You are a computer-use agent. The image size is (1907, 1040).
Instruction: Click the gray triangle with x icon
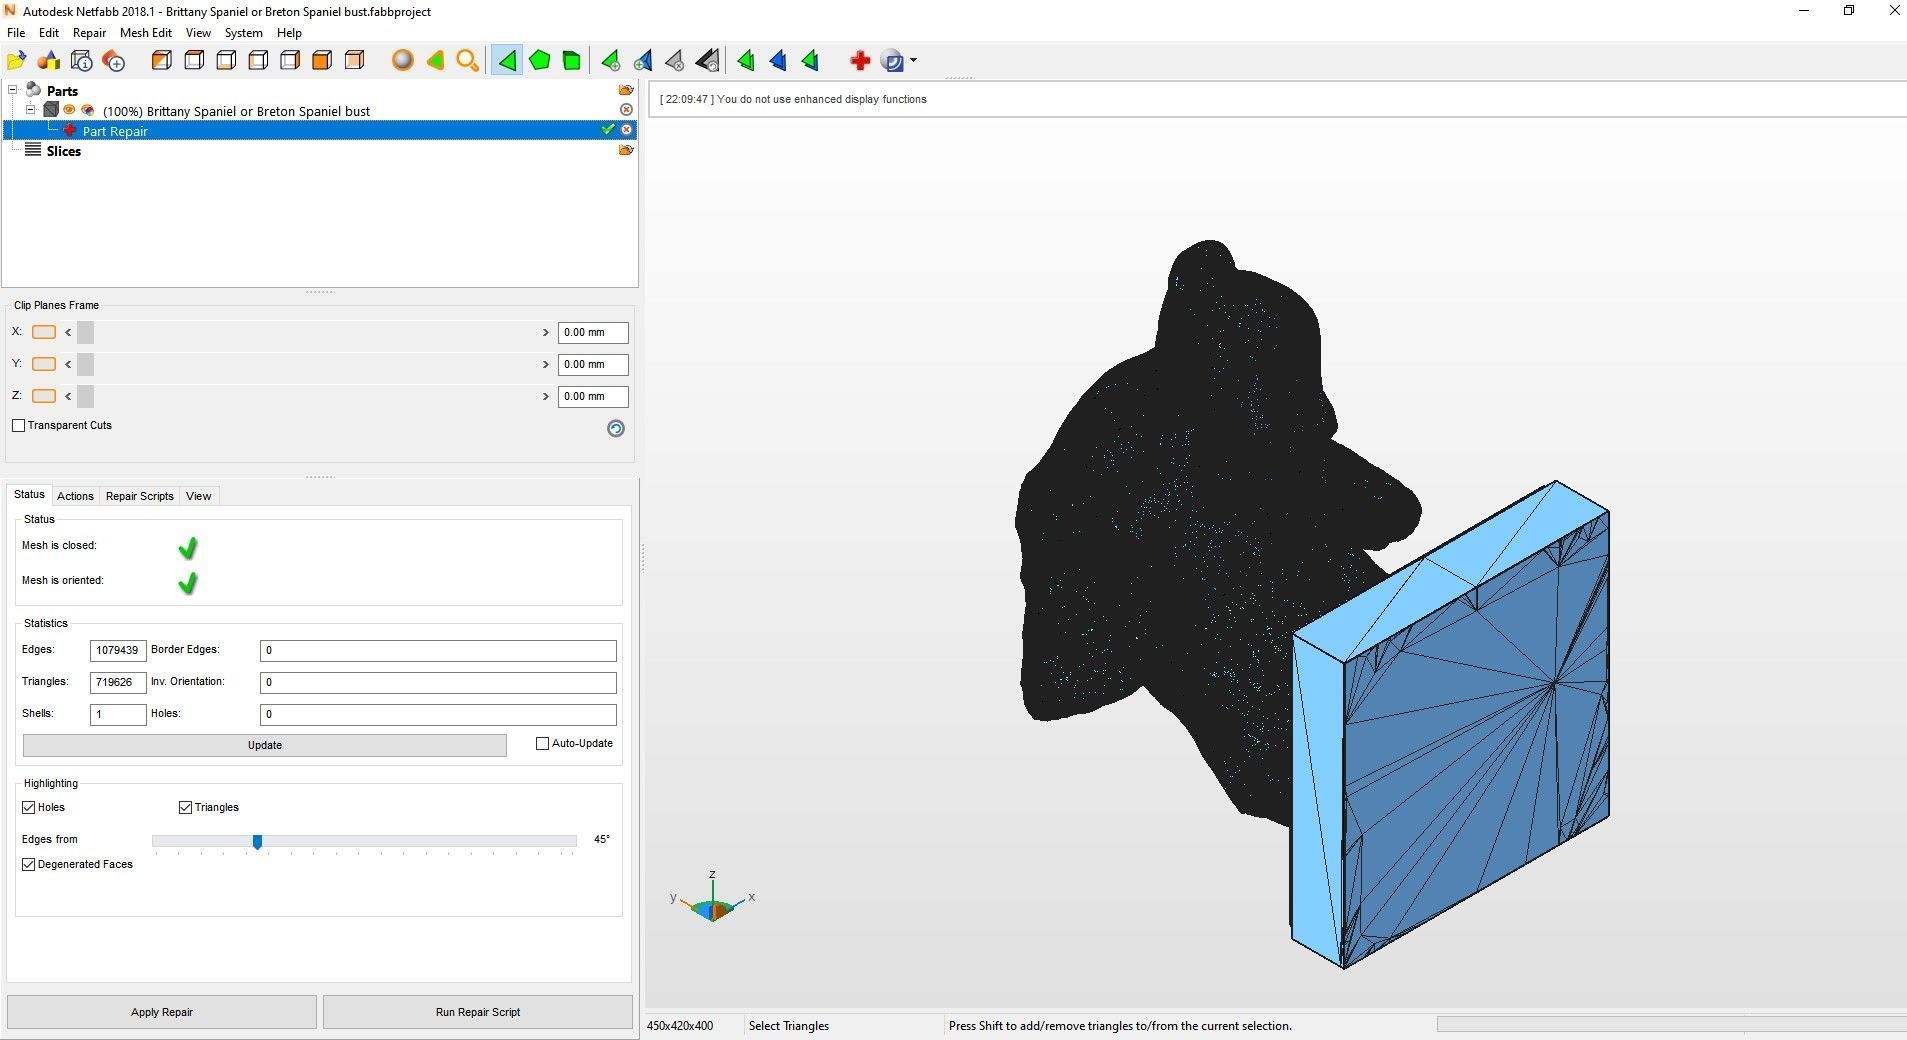coord(675,61)
